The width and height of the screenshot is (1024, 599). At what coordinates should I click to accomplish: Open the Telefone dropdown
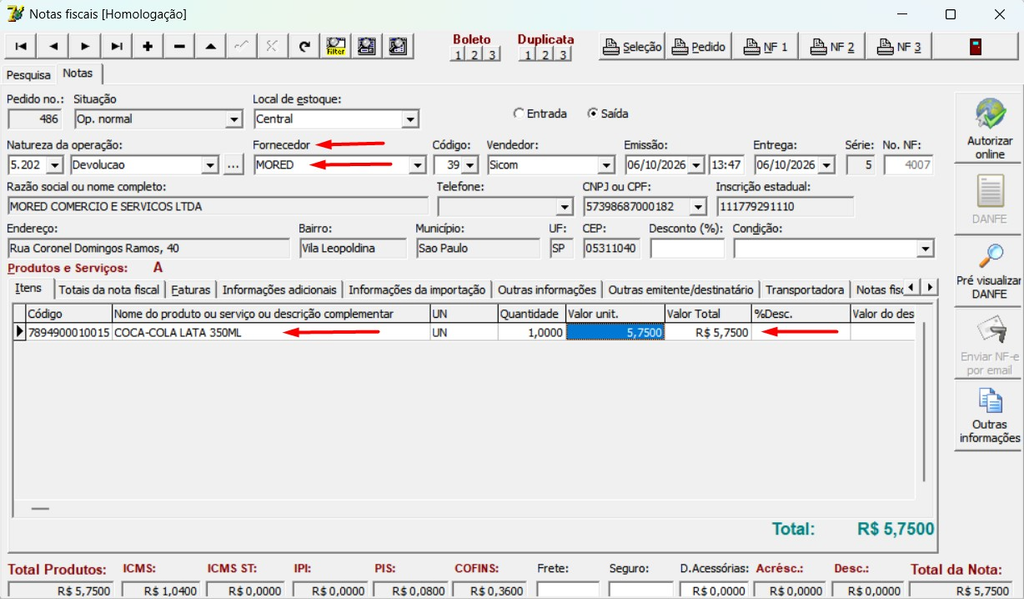point(564,207)
